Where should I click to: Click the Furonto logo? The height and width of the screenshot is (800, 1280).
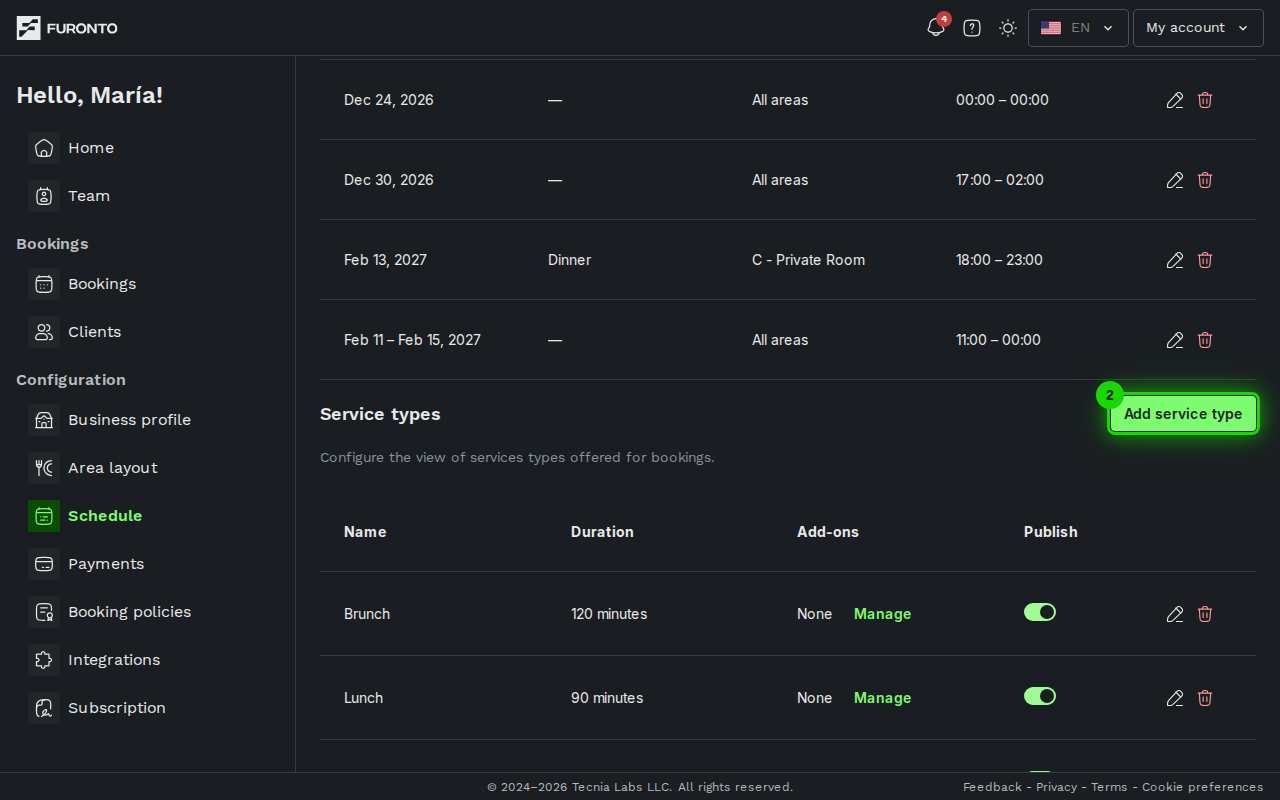pyautogui.click(x=67, y=28)
